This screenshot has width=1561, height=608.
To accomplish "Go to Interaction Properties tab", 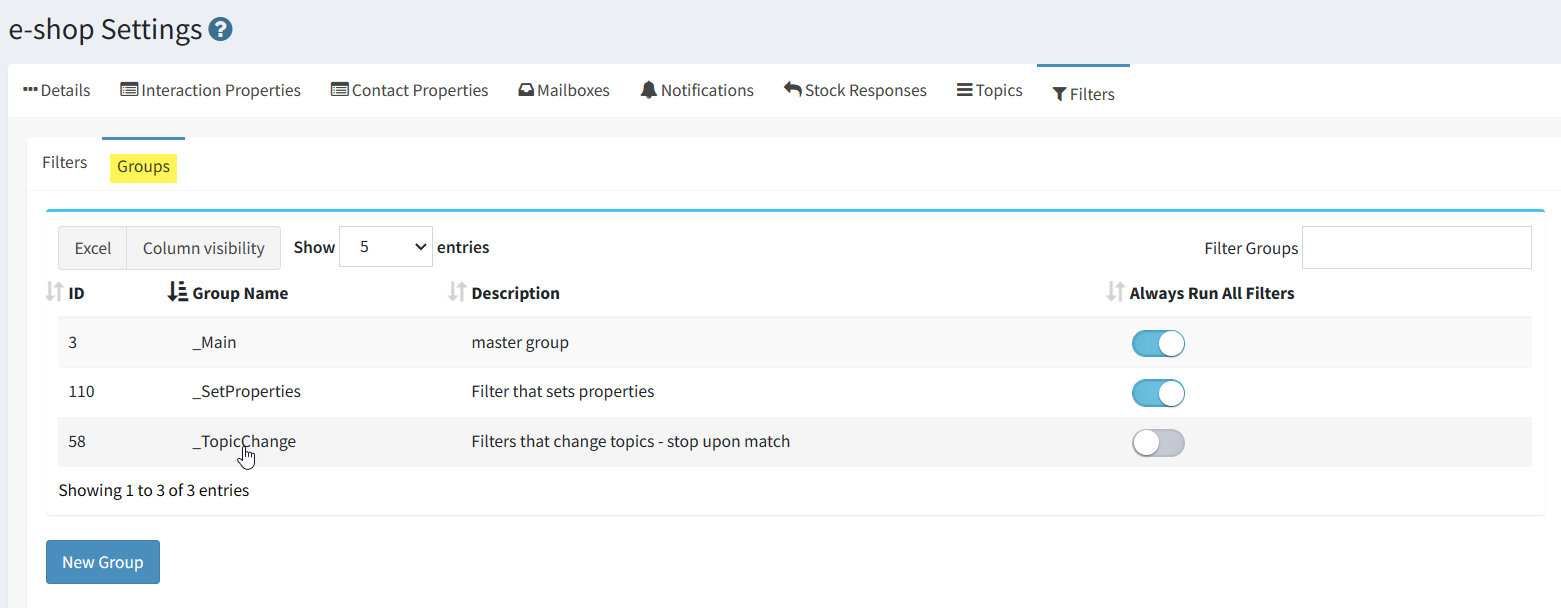I will tap(211, 91).
